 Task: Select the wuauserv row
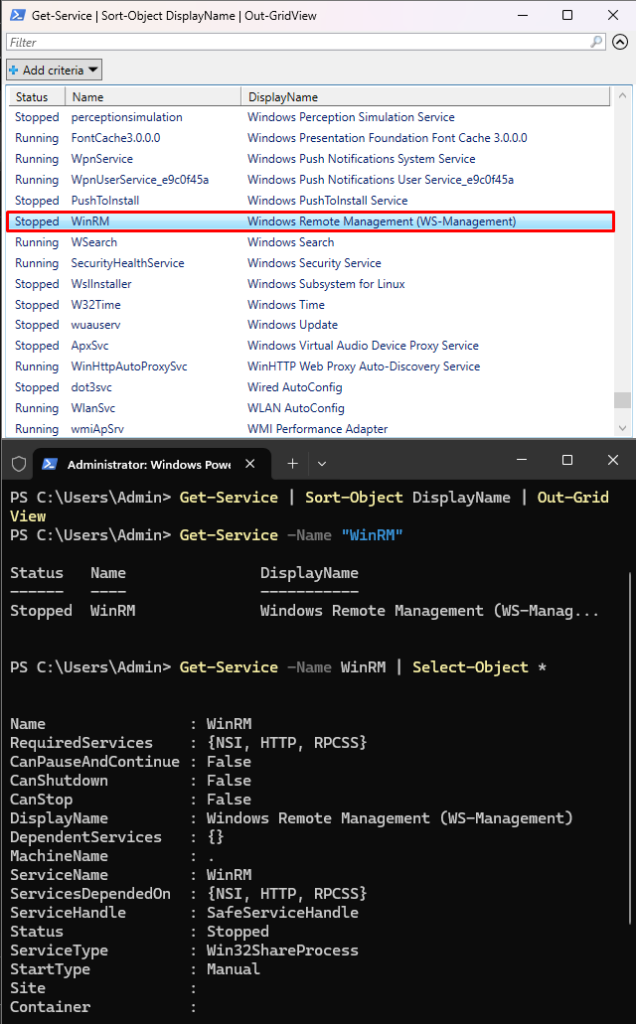pyautogui.click(x=310, y=325)
